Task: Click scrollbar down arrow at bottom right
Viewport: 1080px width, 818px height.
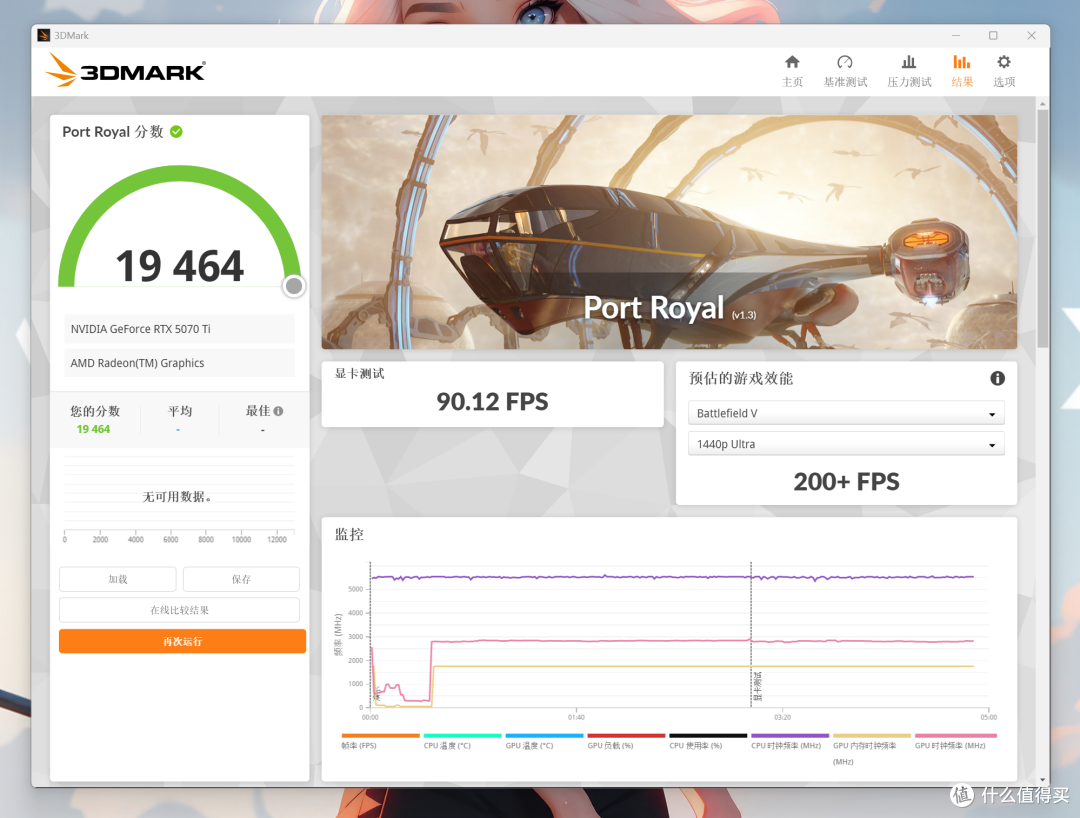Action: [x=1043, y=780]
